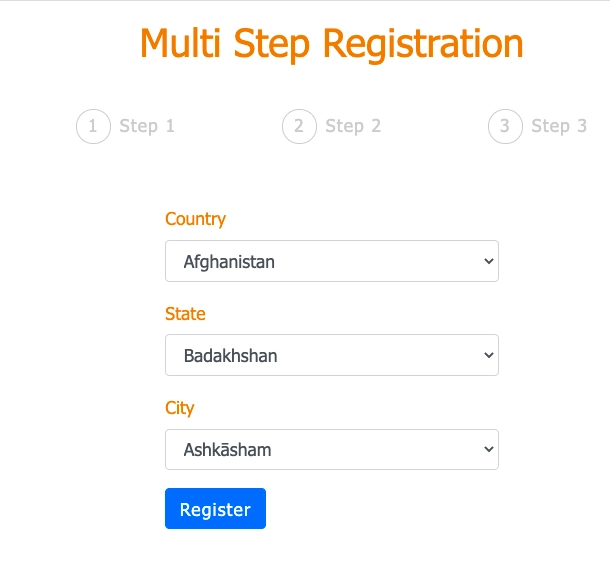The image size is (610, 569).
Task: Click the selected Afghanistan value text
Action: point(229,262)
